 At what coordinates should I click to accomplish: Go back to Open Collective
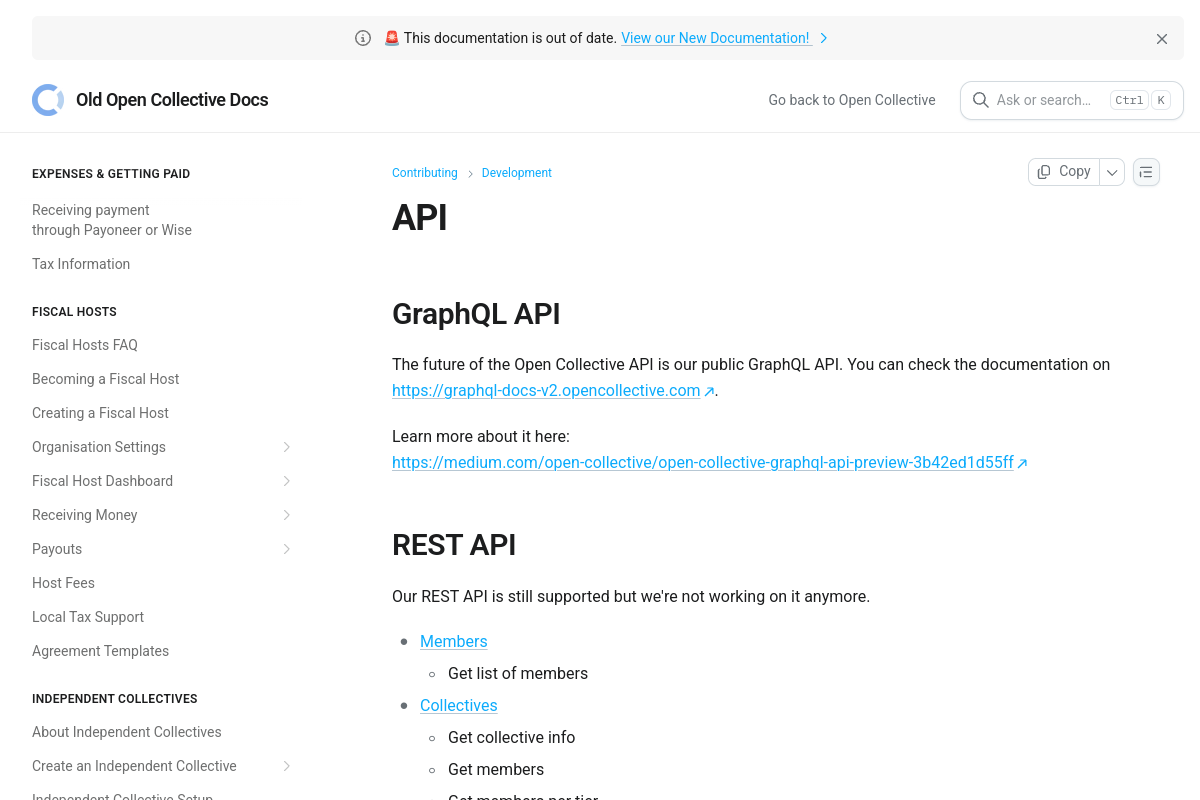click(852, 100)
